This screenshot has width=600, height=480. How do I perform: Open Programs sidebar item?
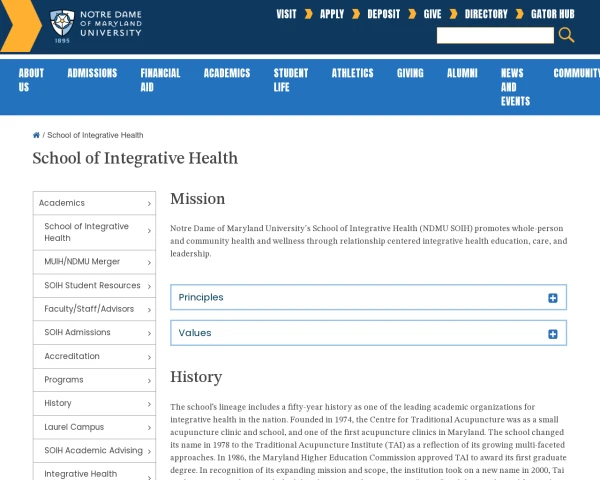(x=94, y=380)
